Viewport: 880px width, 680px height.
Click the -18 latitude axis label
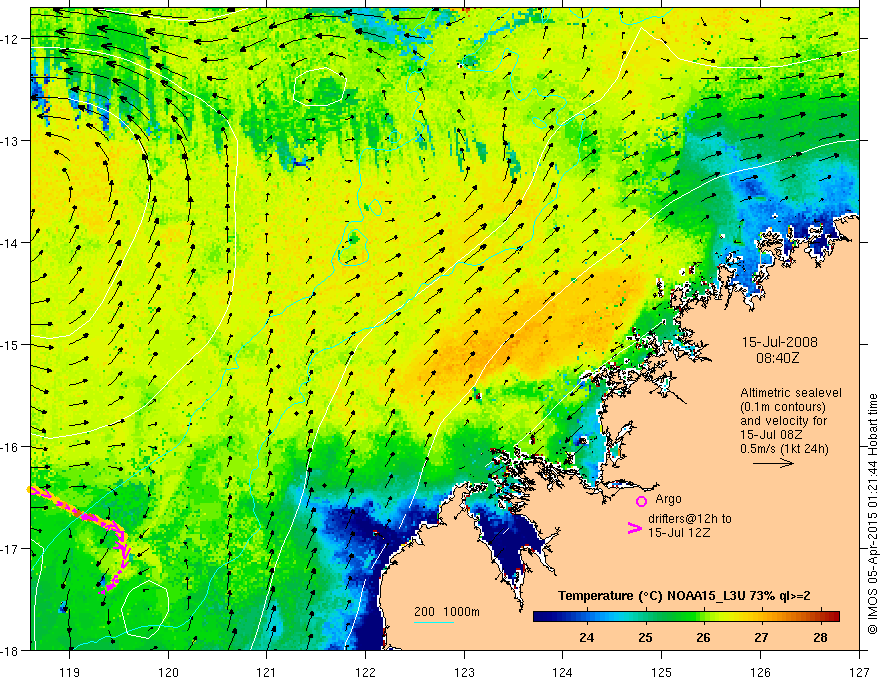click(x=11, y=651)
